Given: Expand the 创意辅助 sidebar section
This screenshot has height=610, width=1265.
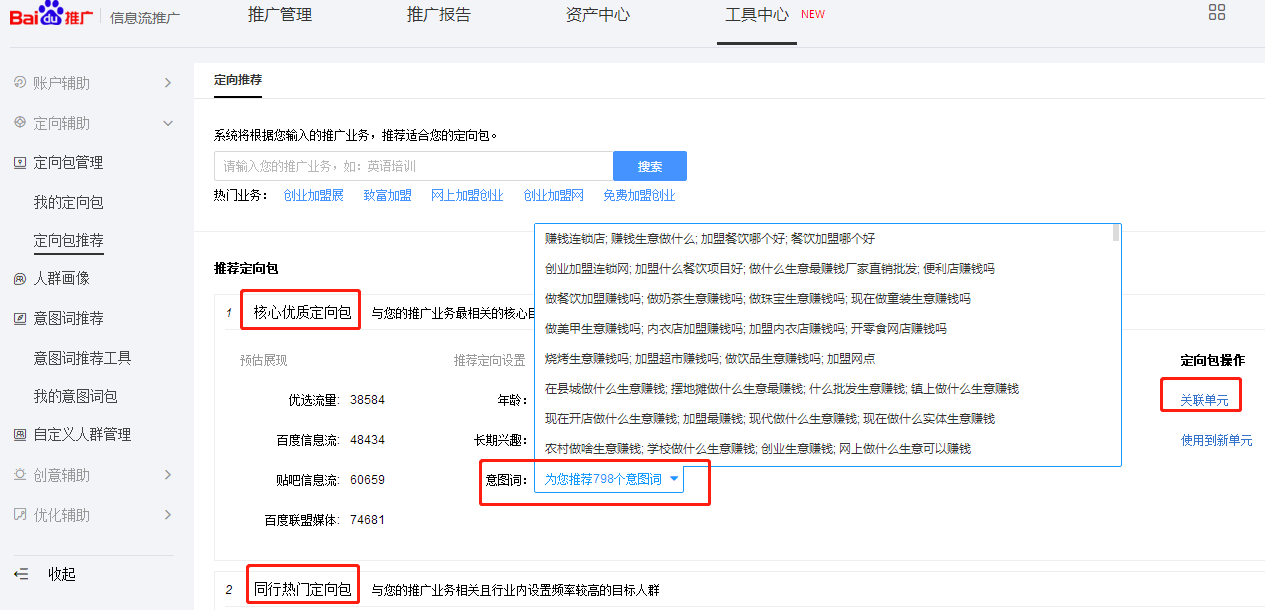Looking at the screenshot, I should click(x=62, y=475).
